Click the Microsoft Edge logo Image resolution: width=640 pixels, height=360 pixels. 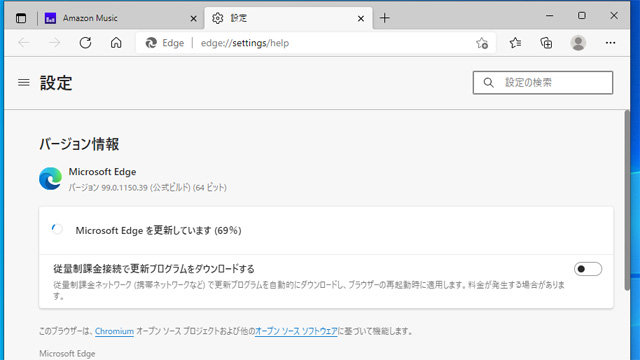click(x=51, y=178)
